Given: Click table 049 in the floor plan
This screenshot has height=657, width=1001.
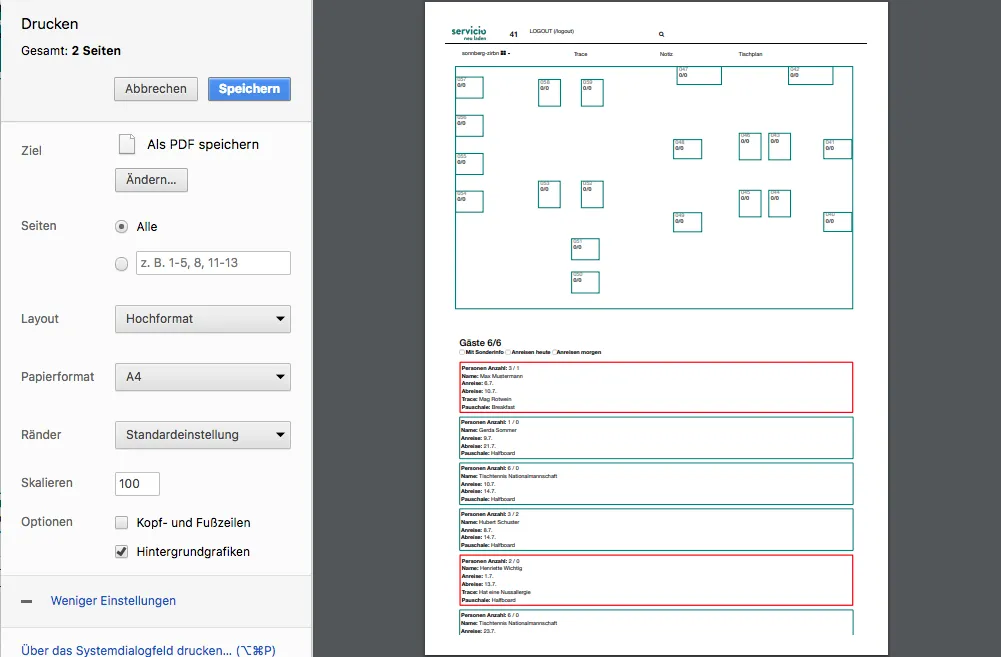Looking at the screenshot, I should pyautogui.click(x=688, y=222).
